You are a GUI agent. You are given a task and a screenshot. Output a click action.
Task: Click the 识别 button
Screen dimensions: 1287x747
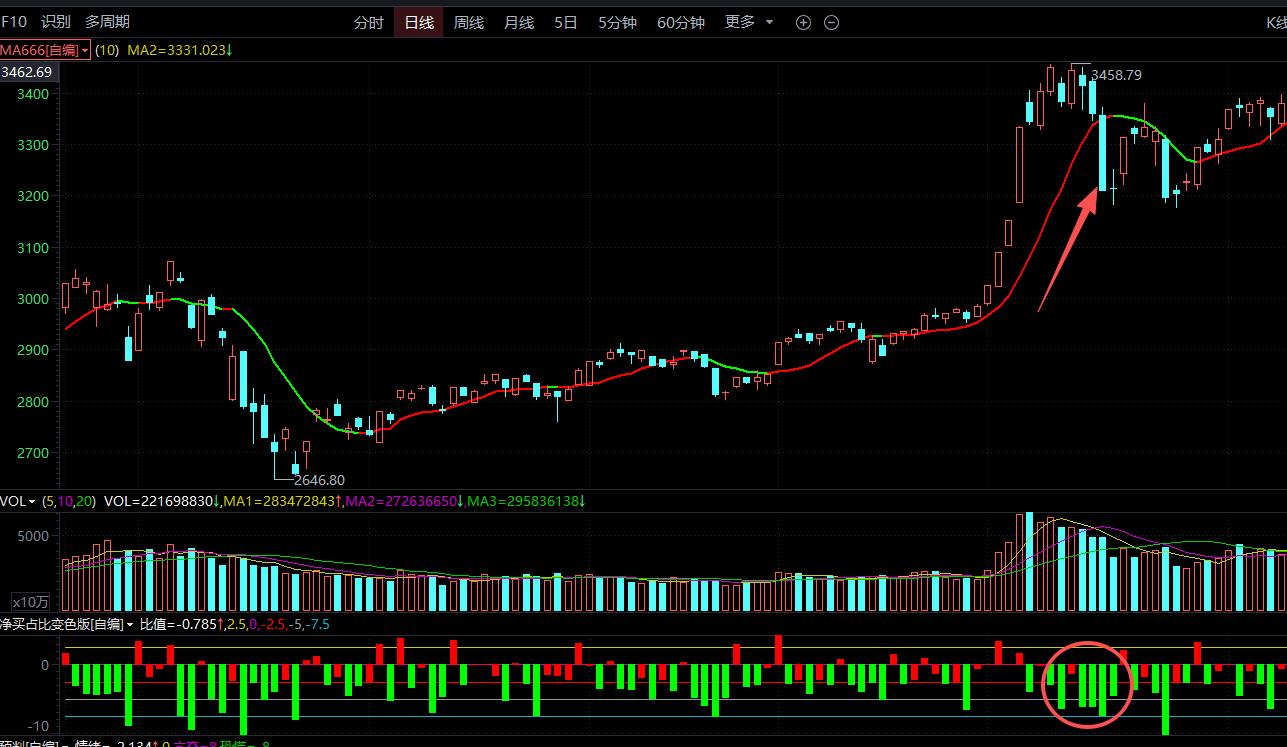56,22
